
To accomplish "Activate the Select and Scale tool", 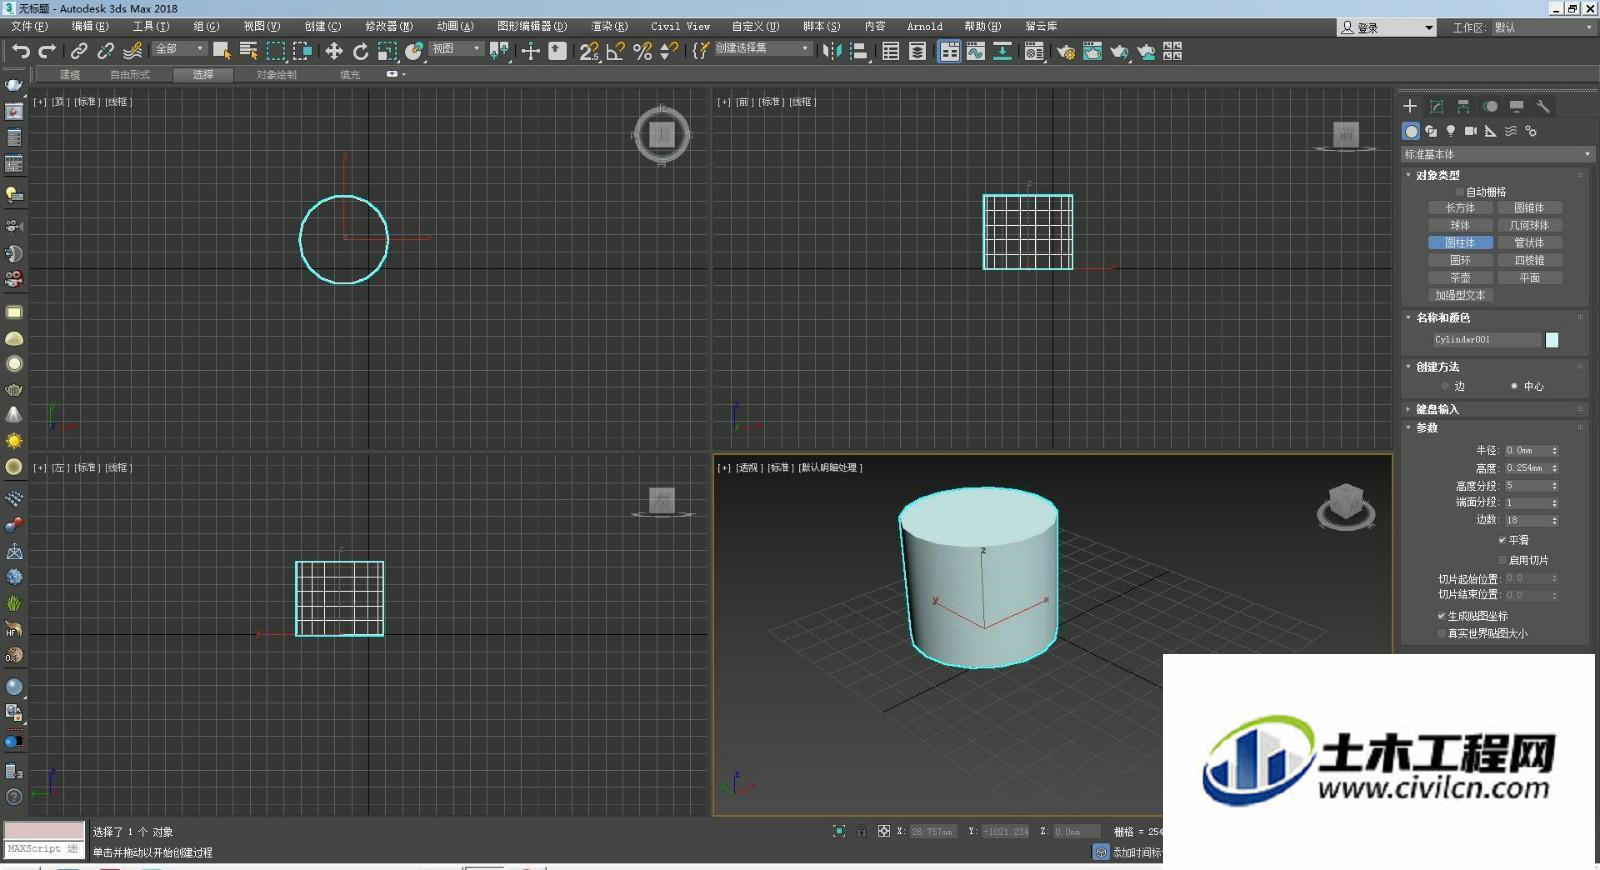I will point(387,51).
